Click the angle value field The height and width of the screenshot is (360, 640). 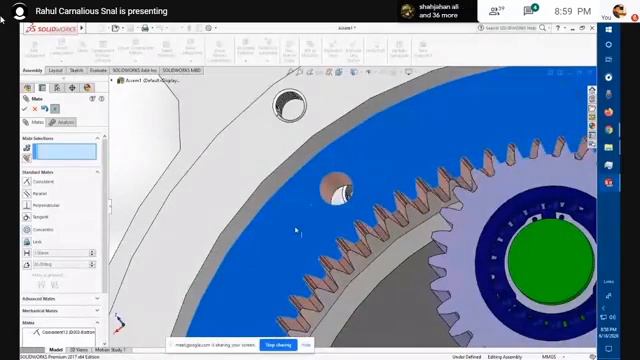tap(61, 264)
